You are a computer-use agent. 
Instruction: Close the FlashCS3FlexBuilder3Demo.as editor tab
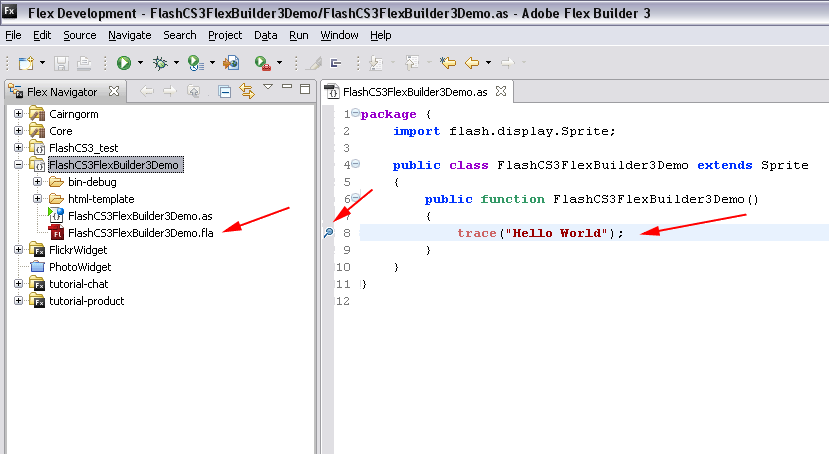point(501,91)
